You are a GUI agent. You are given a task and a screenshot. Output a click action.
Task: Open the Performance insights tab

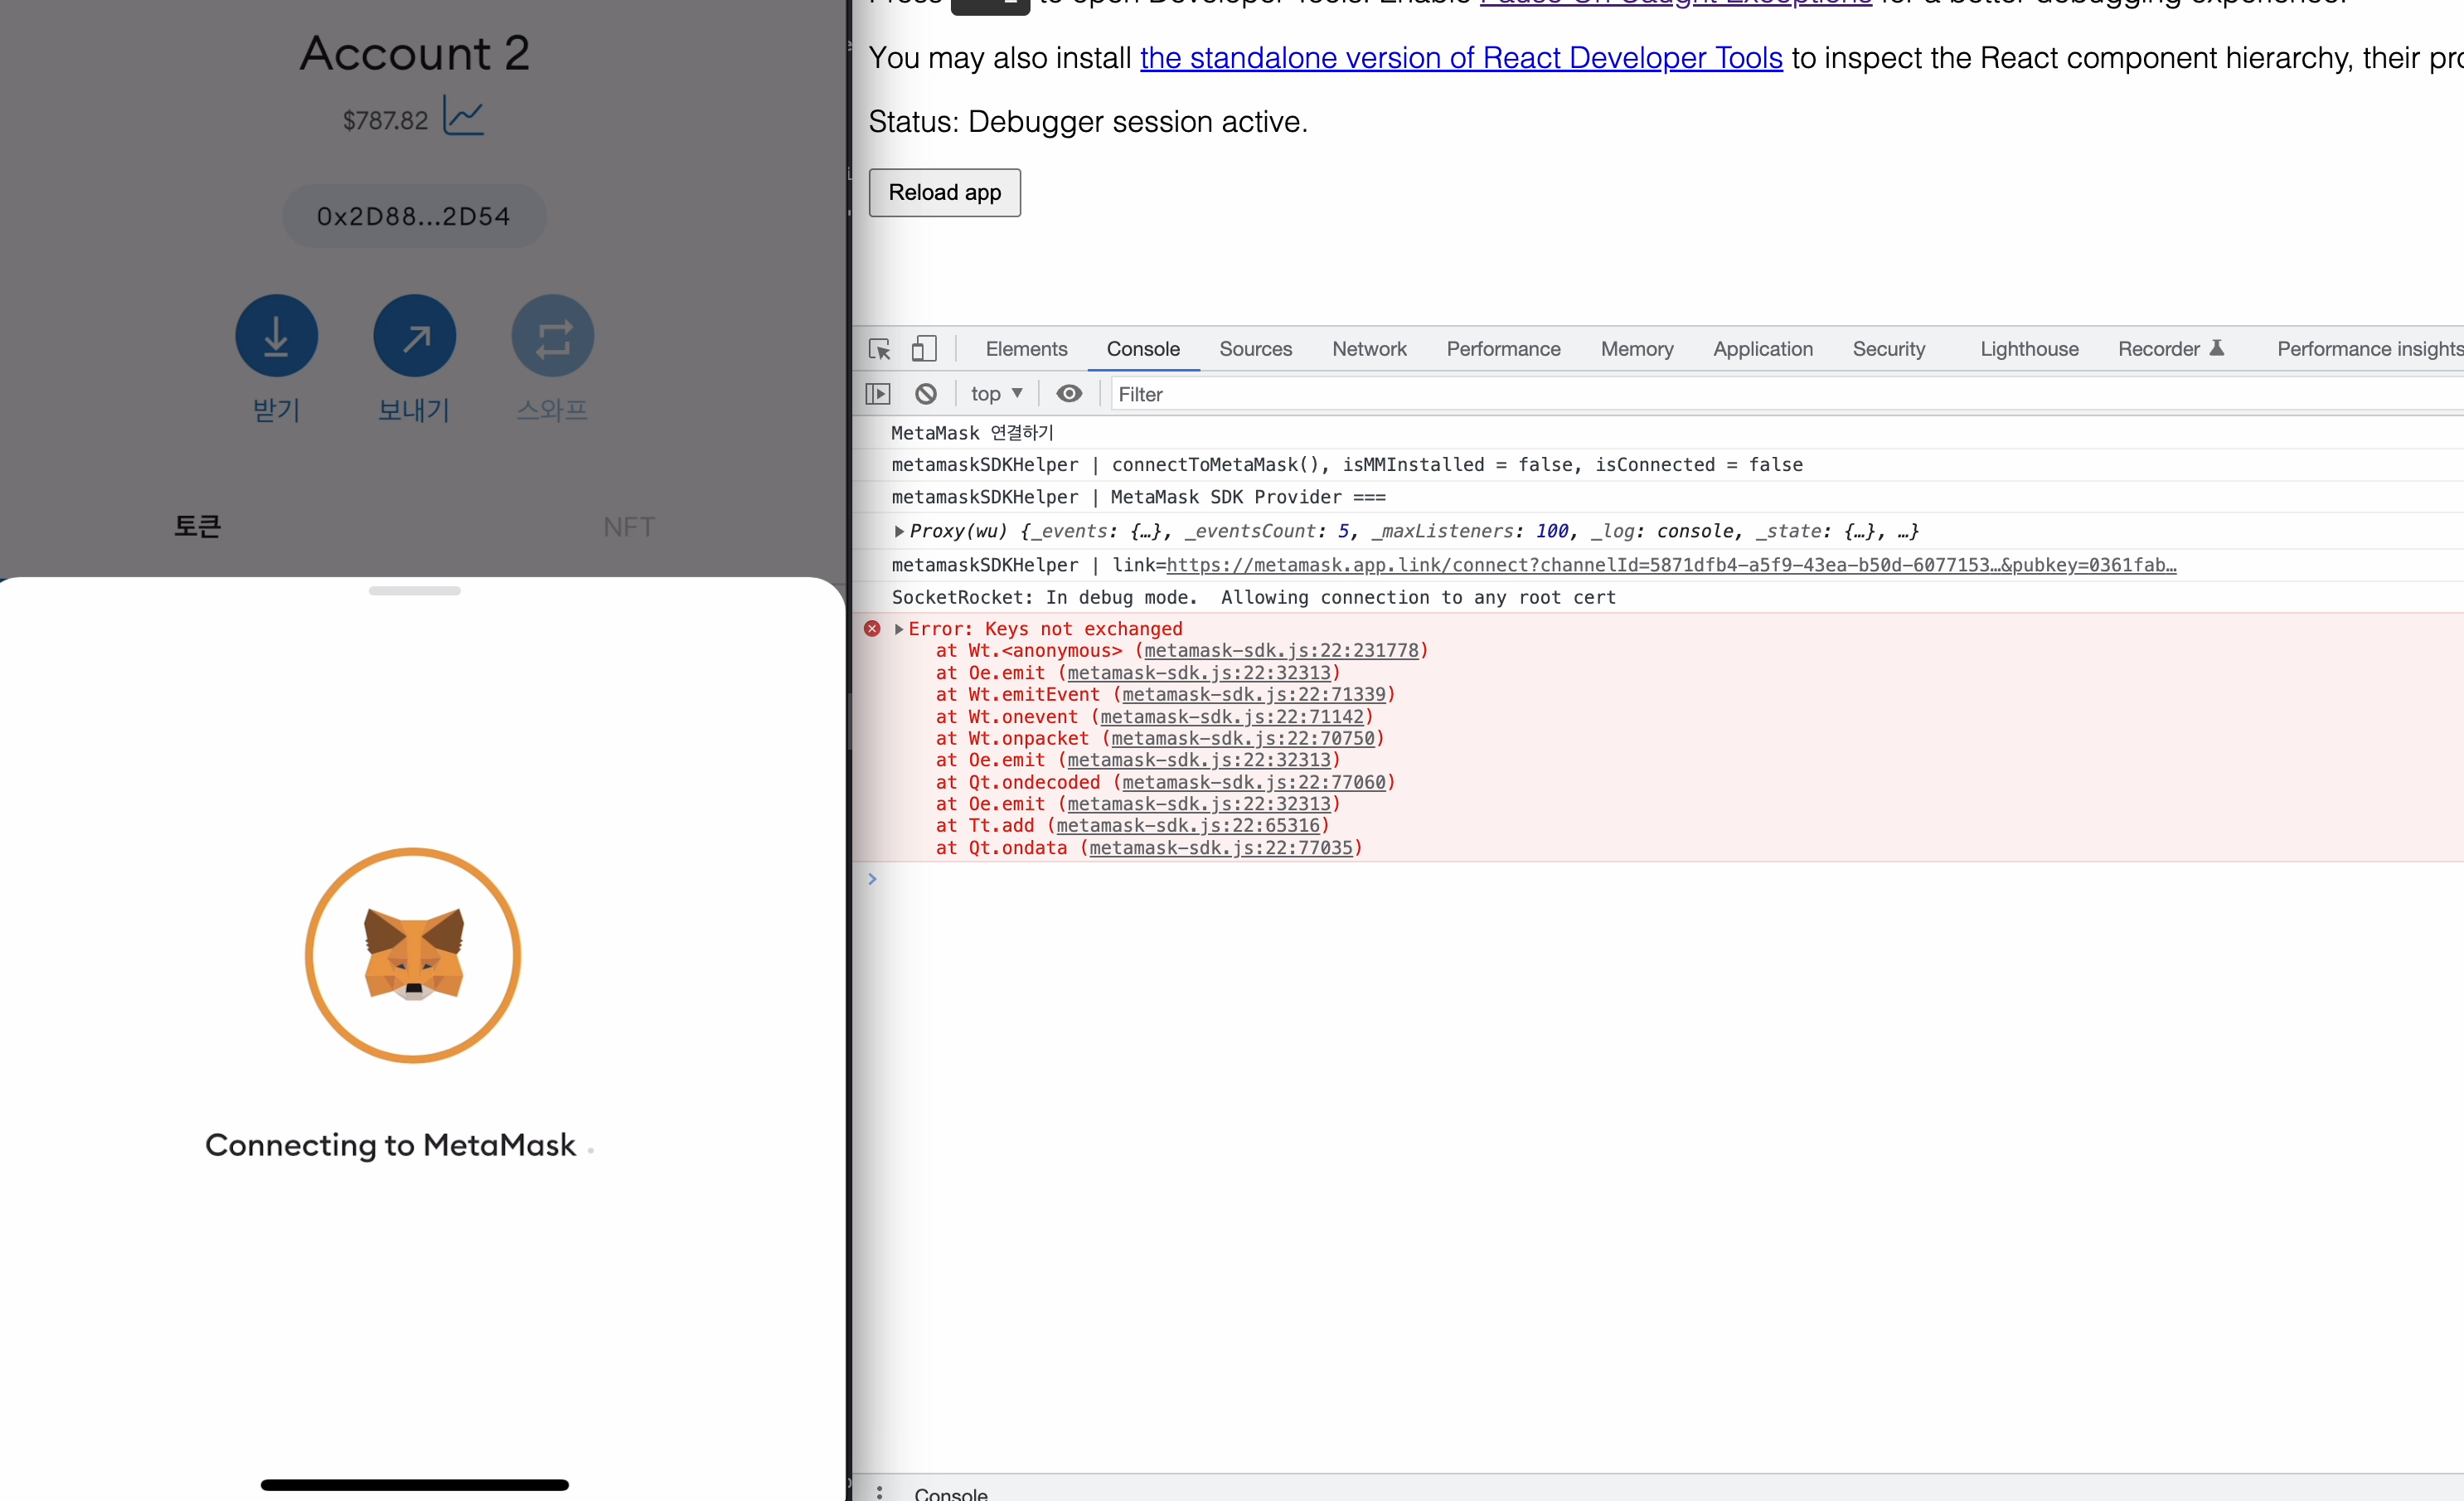tap(2370, 349)
